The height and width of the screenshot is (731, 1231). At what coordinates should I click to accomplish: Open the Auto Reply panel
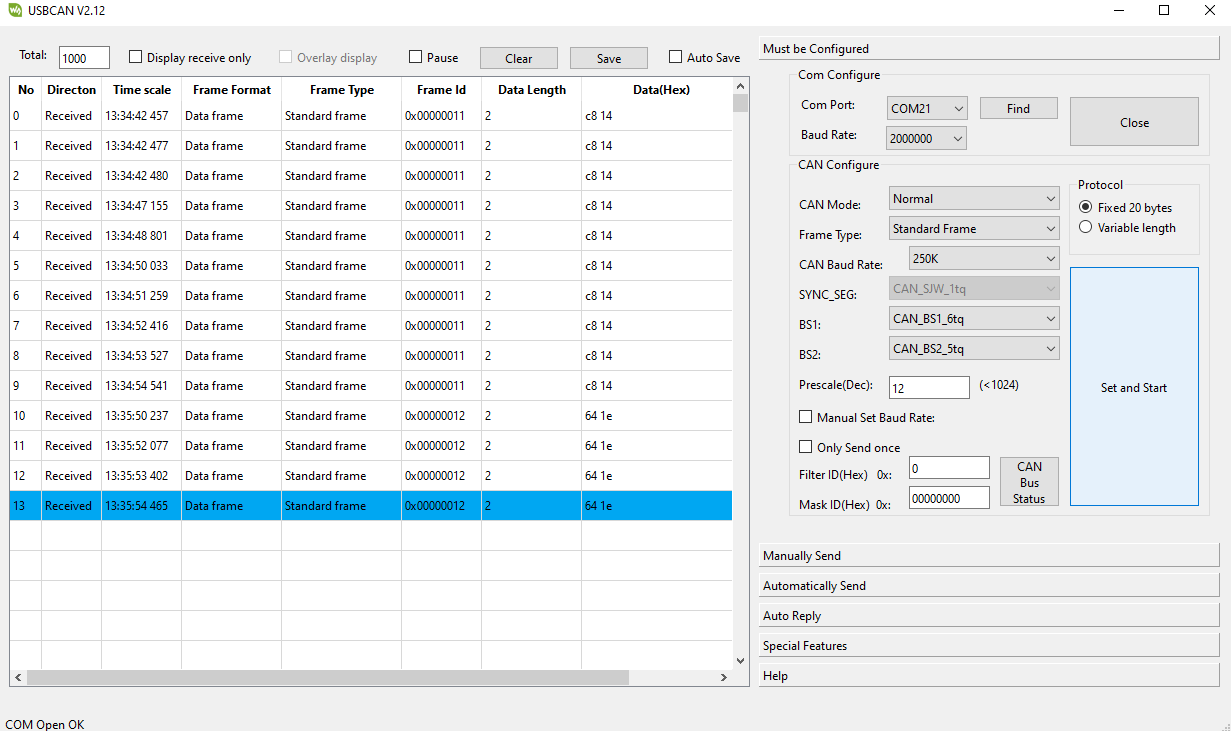tap(988, 616)
